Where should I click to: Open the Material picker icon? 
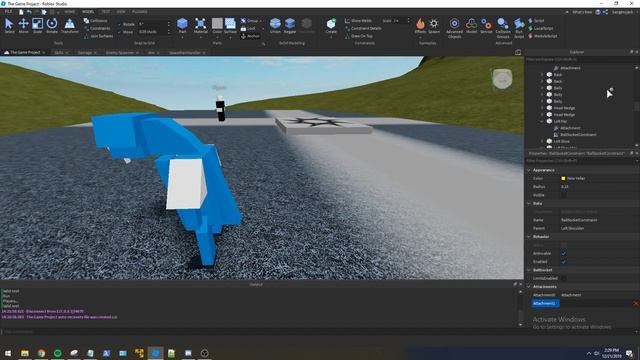(x=200, y=24)
